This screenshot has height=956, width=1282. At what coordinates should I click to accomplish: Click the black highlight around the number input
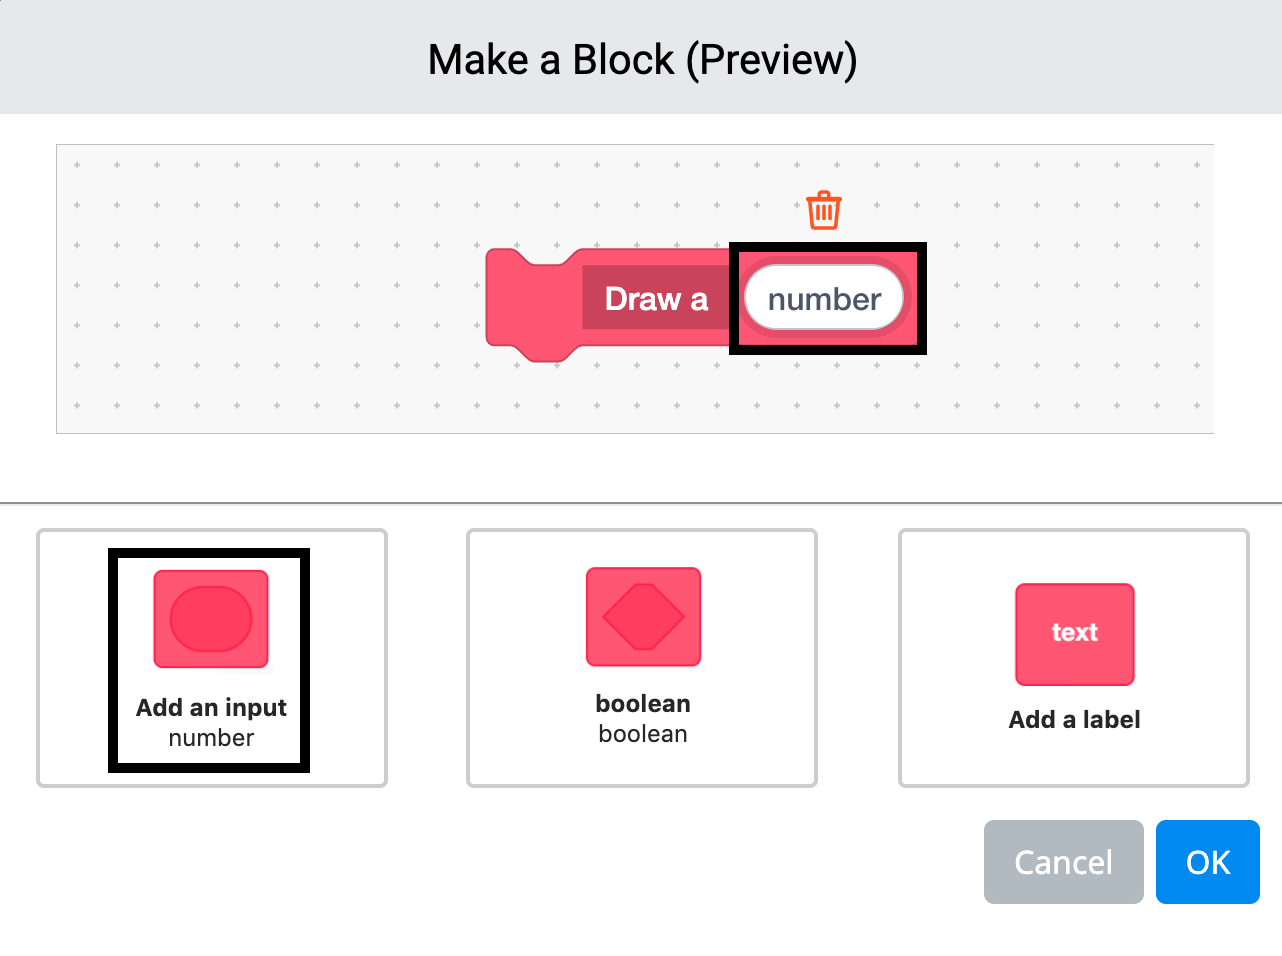point(828,247)
